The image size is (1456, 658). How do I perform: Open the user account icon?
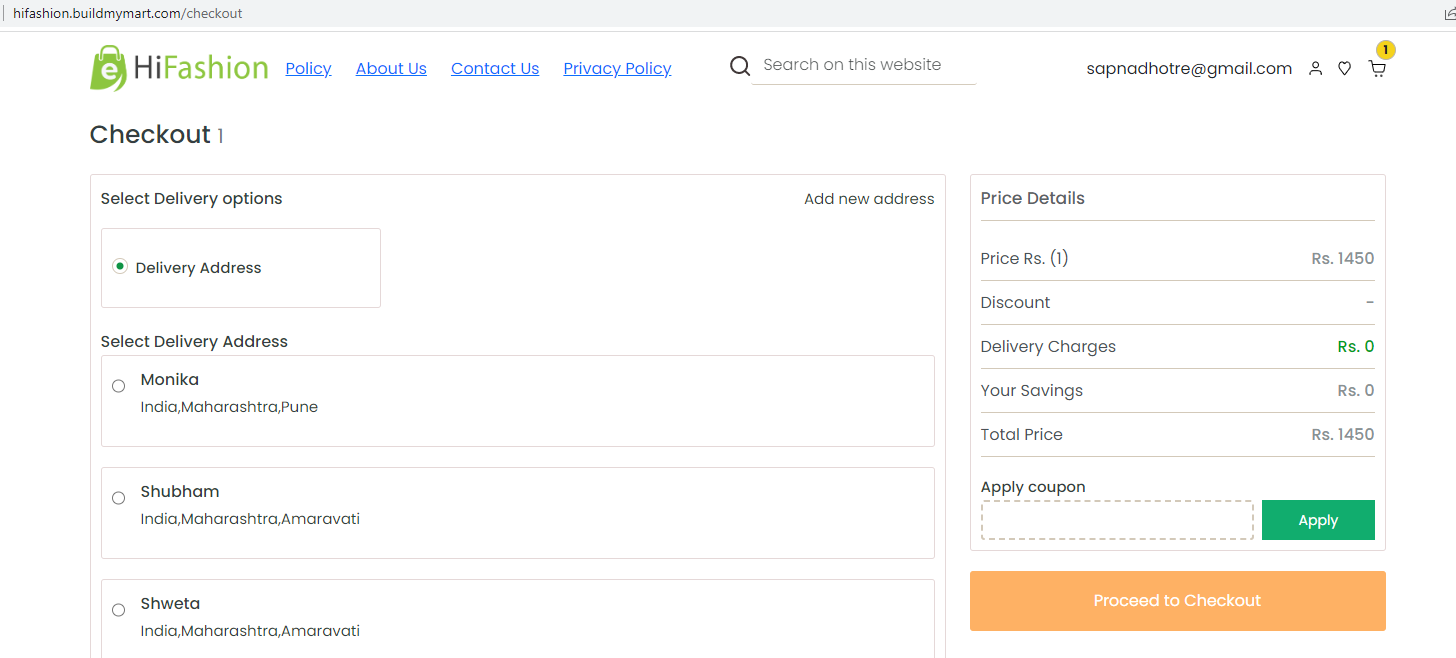pyautogui.click(x=1315, y=69)
